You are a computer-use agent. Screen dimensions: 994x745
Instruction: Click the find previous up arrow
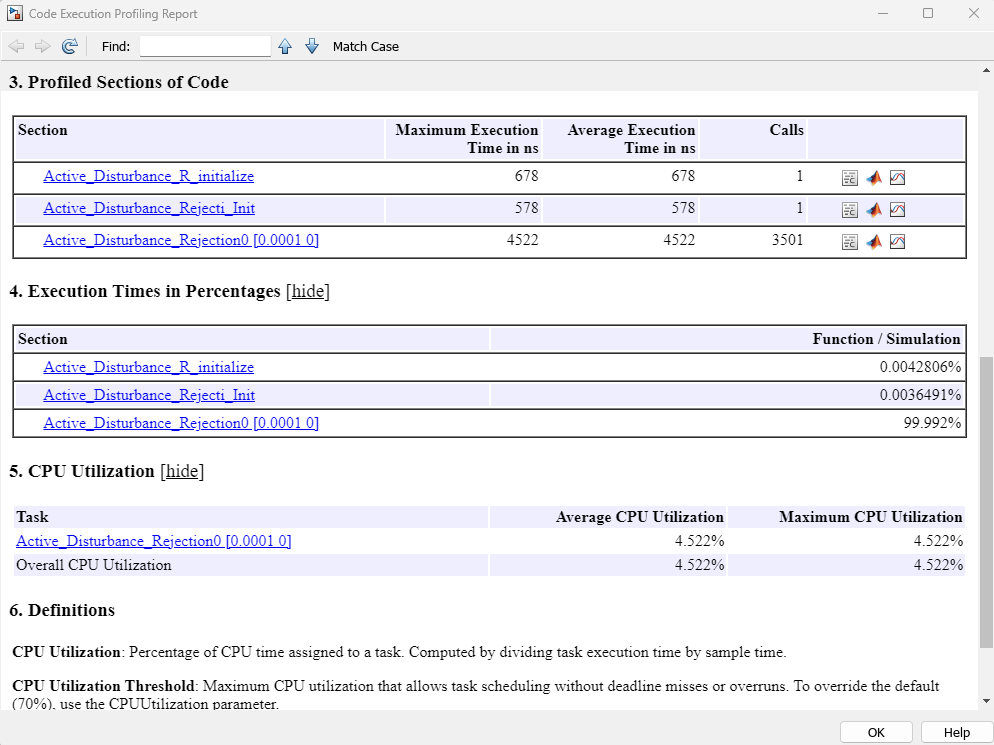click(285, 46)
